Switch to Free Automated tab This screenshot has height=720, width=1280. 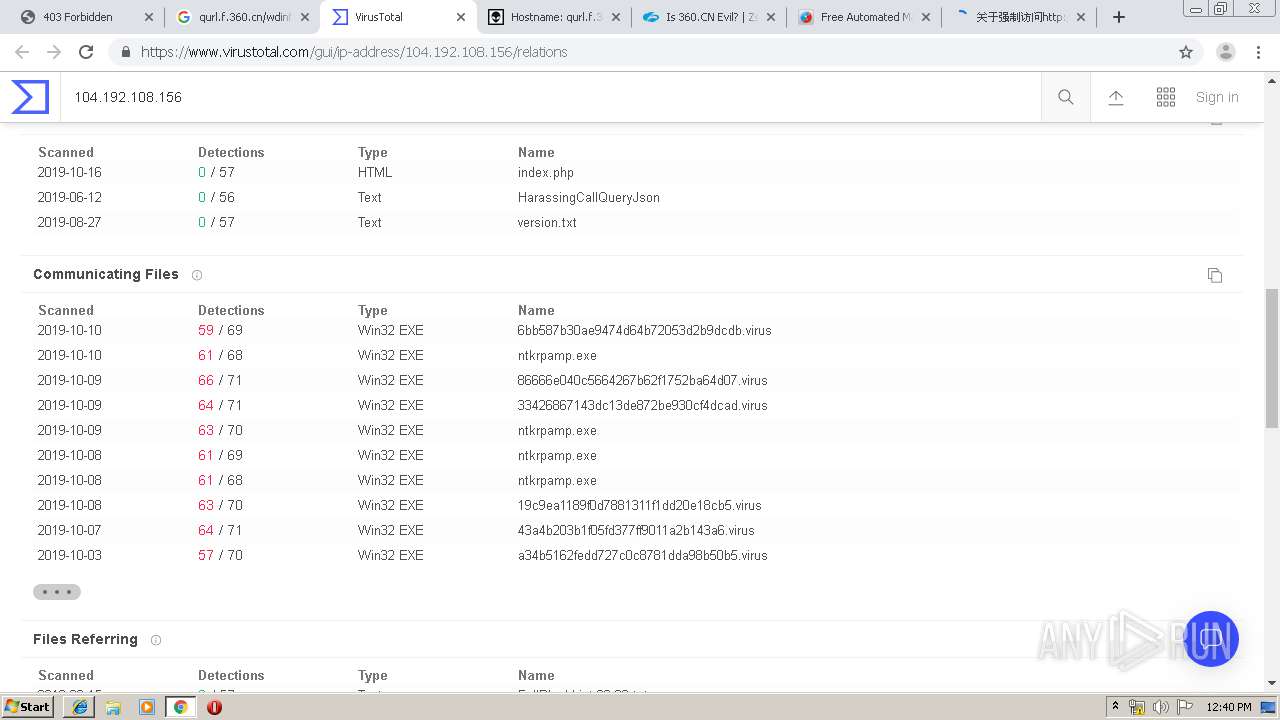pos(865,17)
